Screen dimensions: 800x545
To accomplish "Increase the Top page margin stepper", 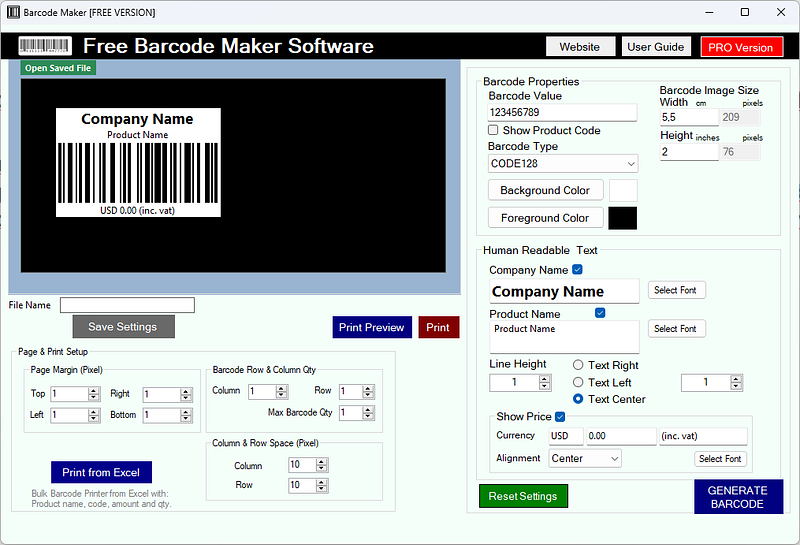I will point(93,391).
